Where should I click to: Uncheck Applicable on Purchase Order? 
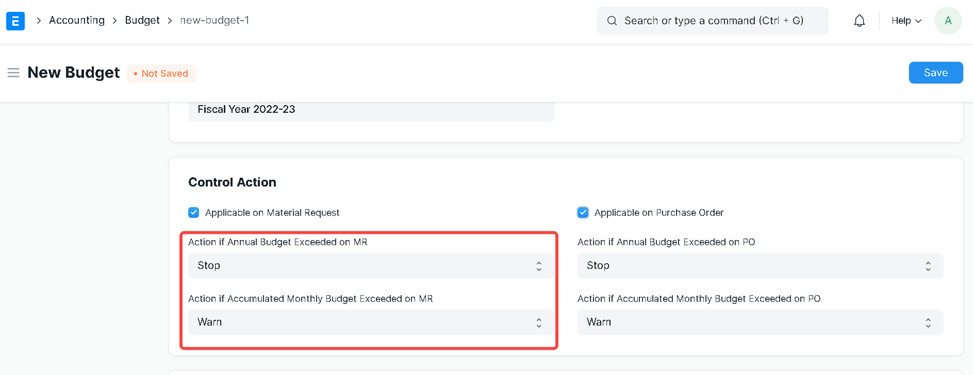(x=583, y=212)
